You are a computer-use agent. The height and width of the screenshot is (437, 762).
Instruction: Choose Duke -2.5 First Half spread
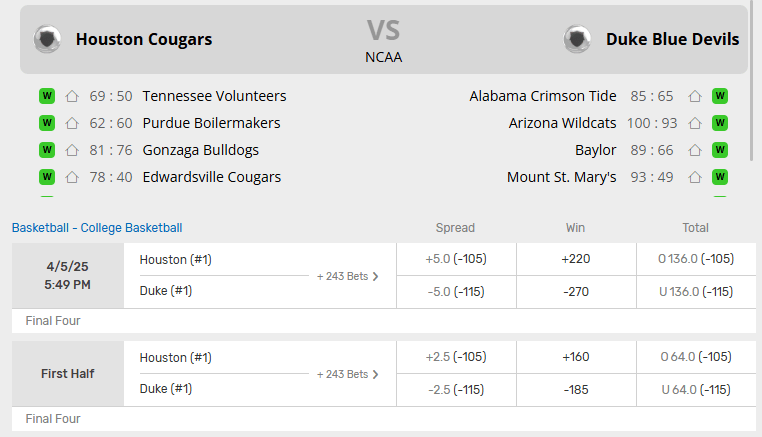point(456,390)
